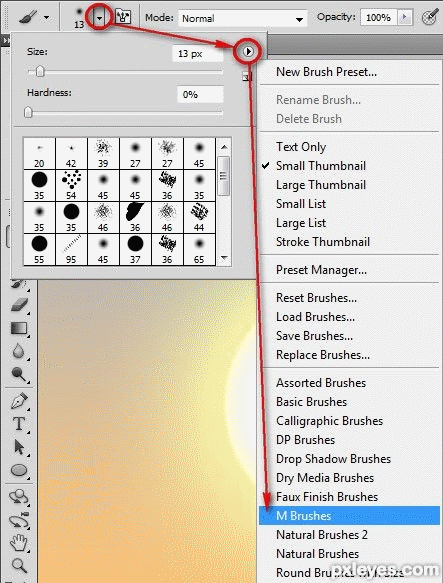Load the Calligraphic Brushes set

[330, 421]
